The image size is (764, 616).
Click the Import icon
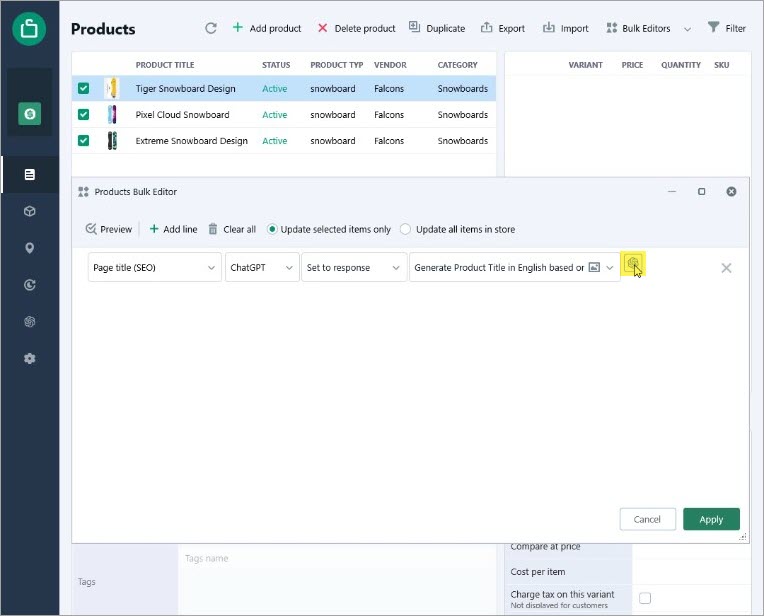[x=549, y=27]
